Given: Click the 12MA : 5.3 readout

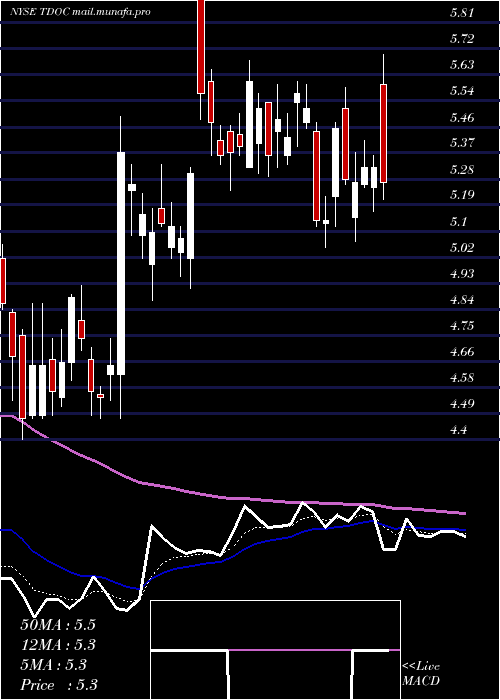Looking at the screenshot, I should click(58, 645).
